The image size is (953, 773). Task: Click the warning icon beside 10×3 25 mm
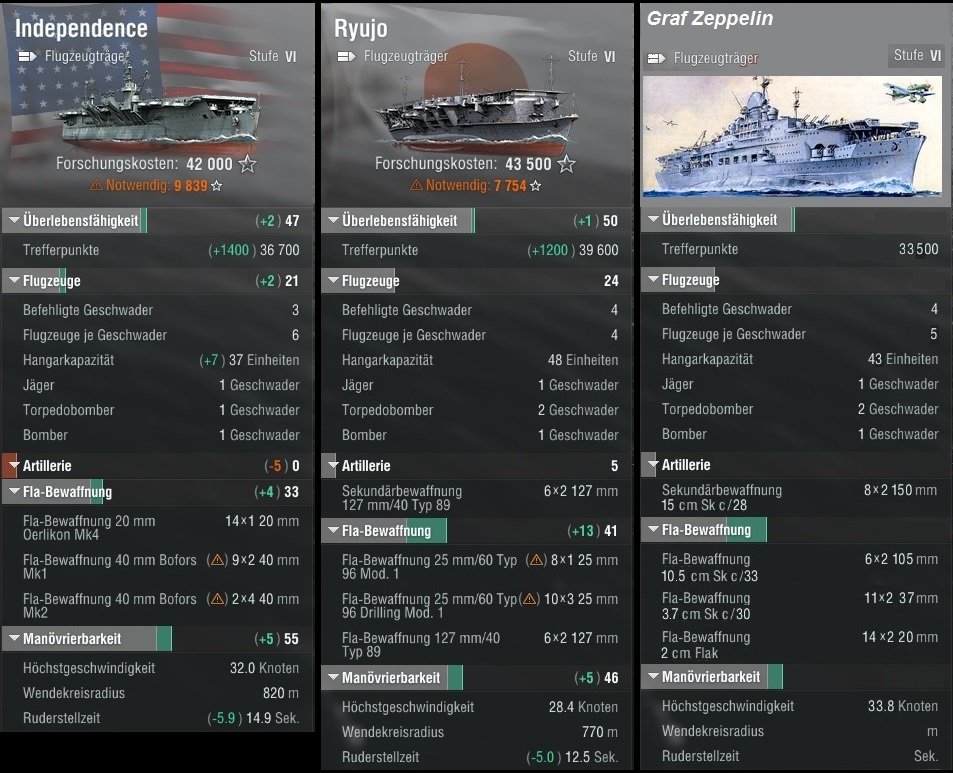[535, 599]
